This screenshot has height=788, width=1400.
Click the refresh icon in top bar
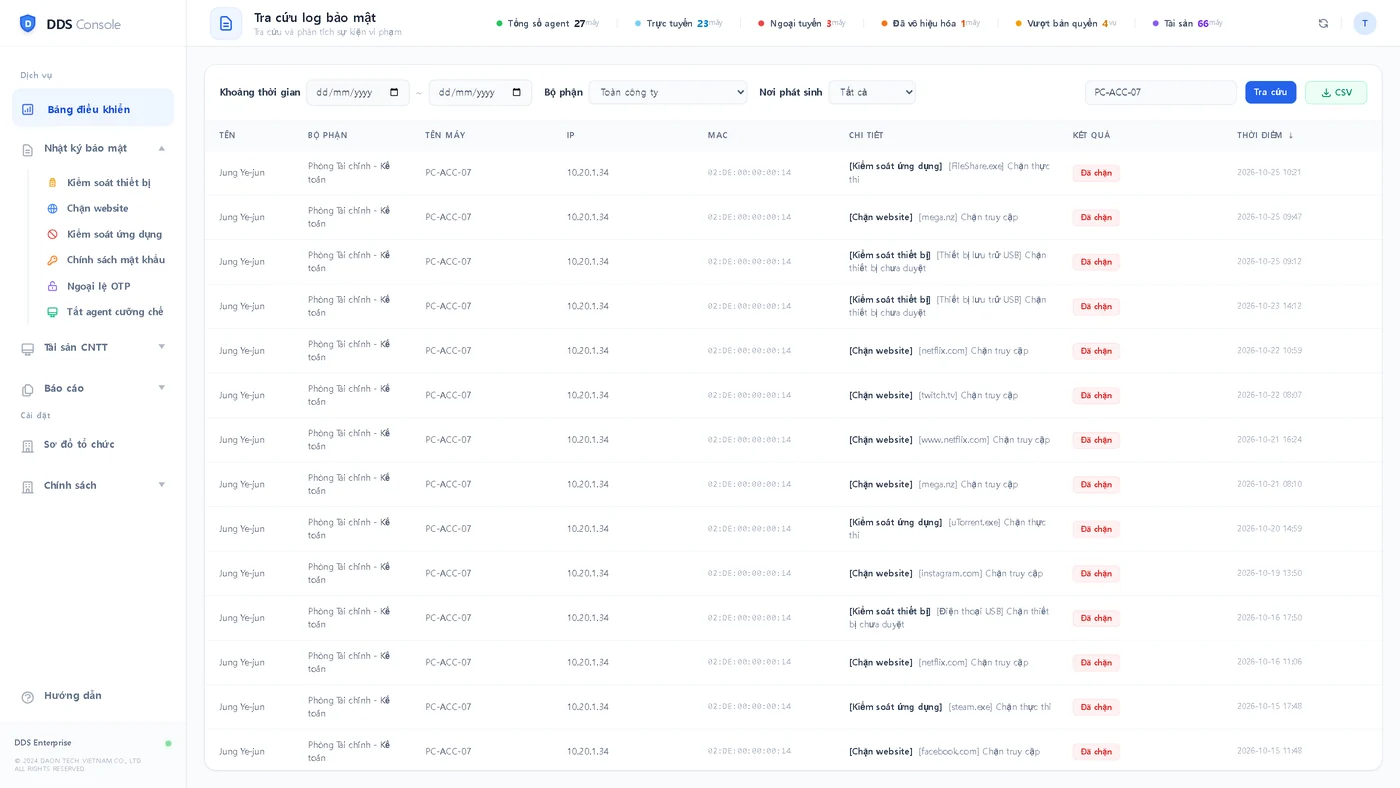point(1323,23)
